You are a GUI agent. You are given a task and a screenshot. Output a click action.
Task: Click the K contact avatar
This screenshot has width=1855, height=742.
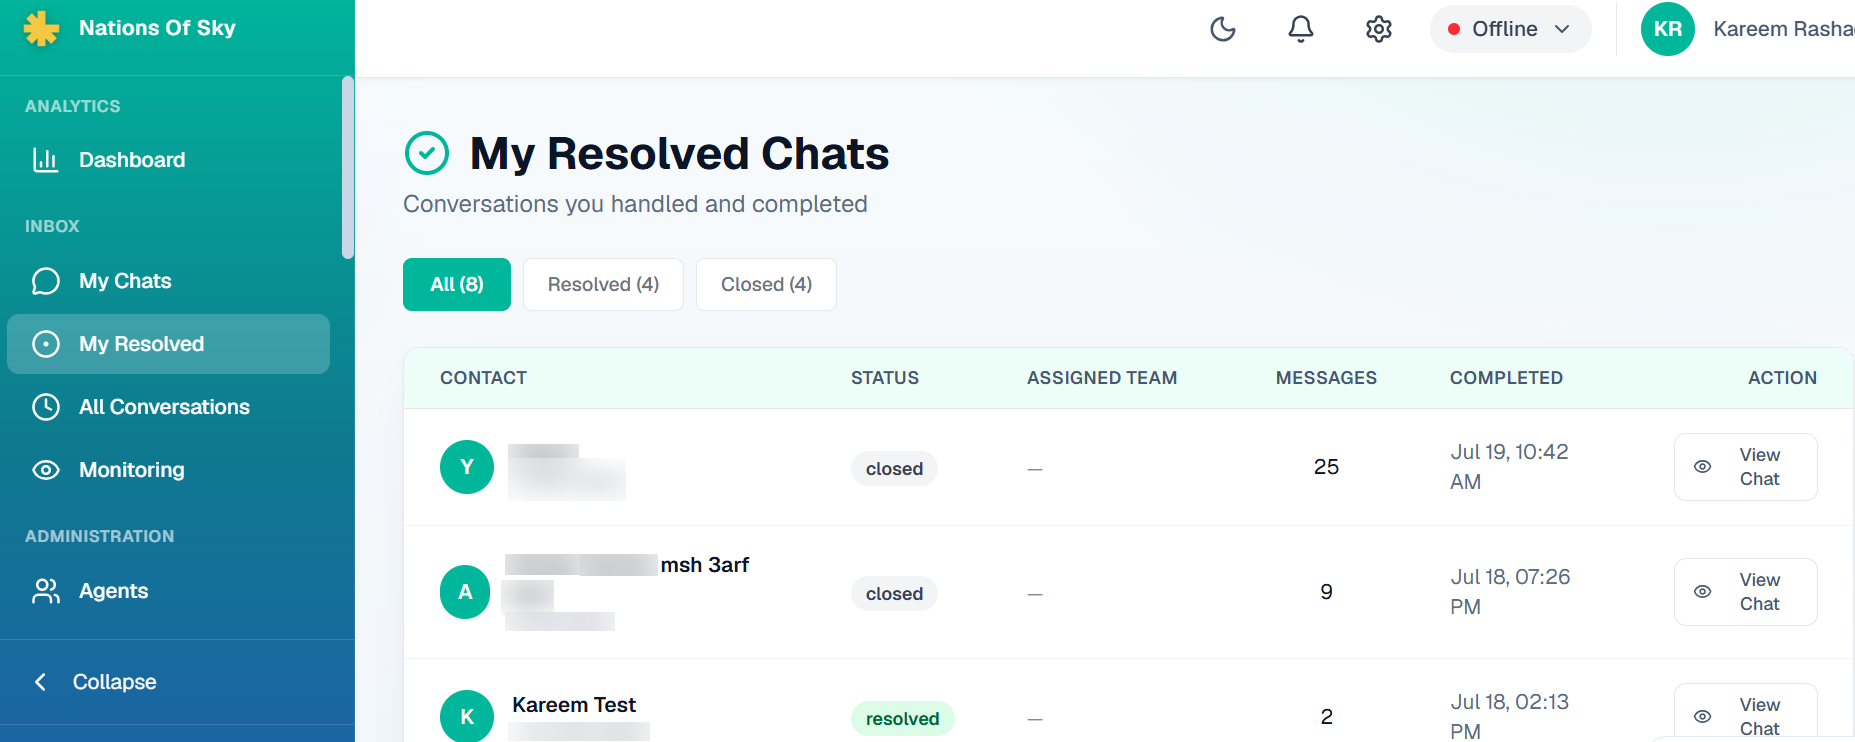[x=467, y=716]
